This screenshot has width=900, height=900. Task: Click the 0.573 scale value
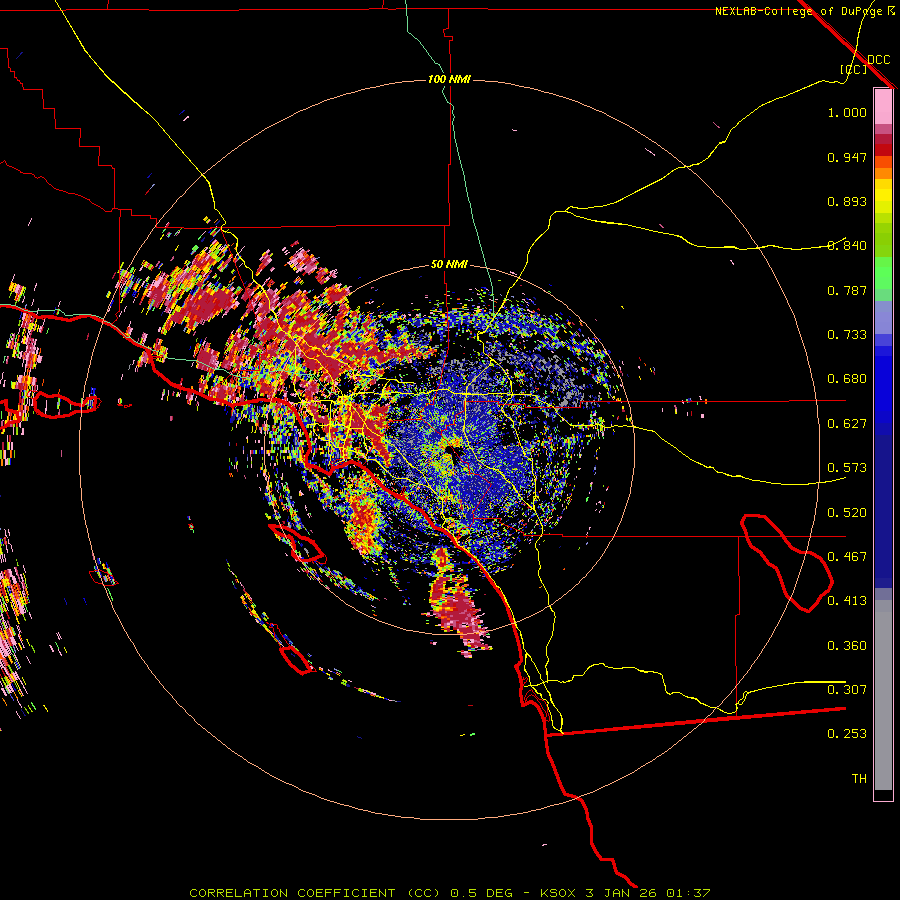coord(847,468)
